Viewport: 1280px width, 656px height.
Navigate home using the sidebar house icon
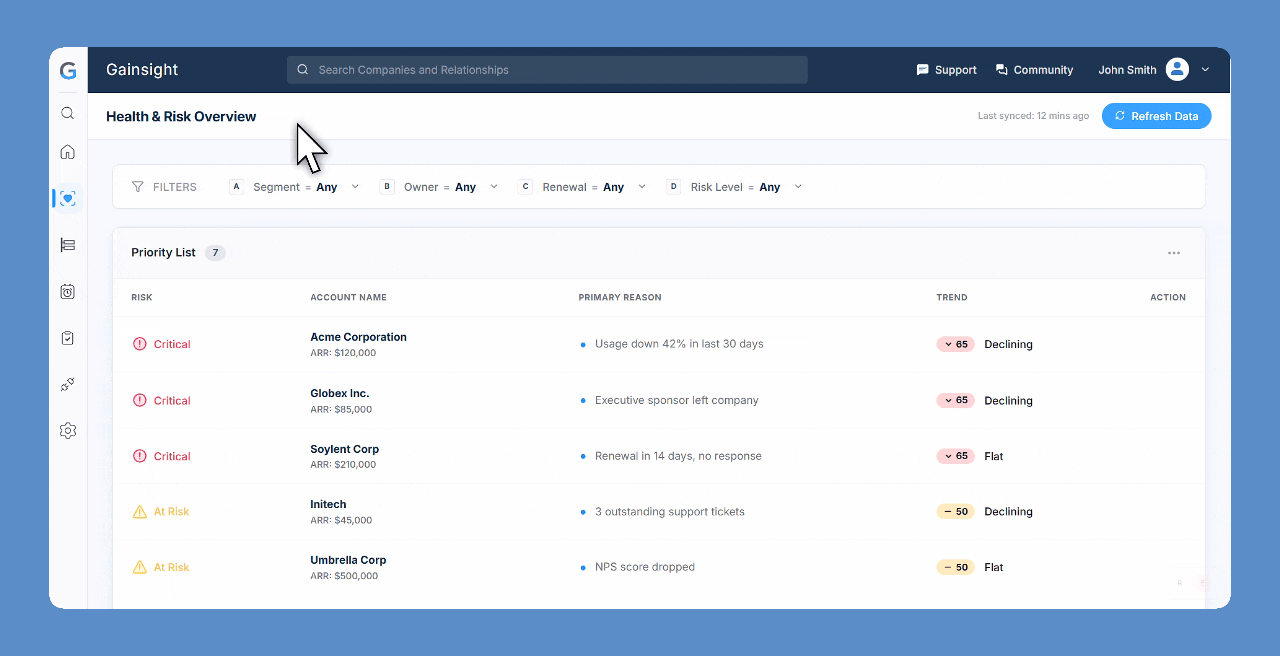(x=67, y=151)
